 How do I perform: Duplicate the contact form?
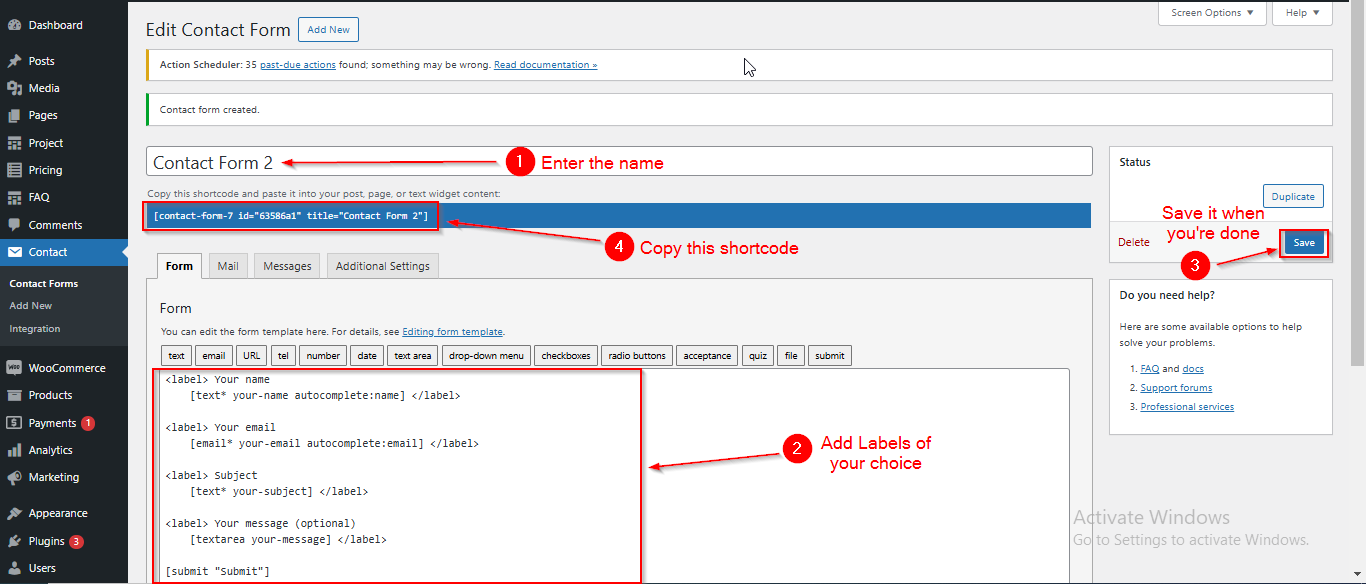(x=1293, y=196)
